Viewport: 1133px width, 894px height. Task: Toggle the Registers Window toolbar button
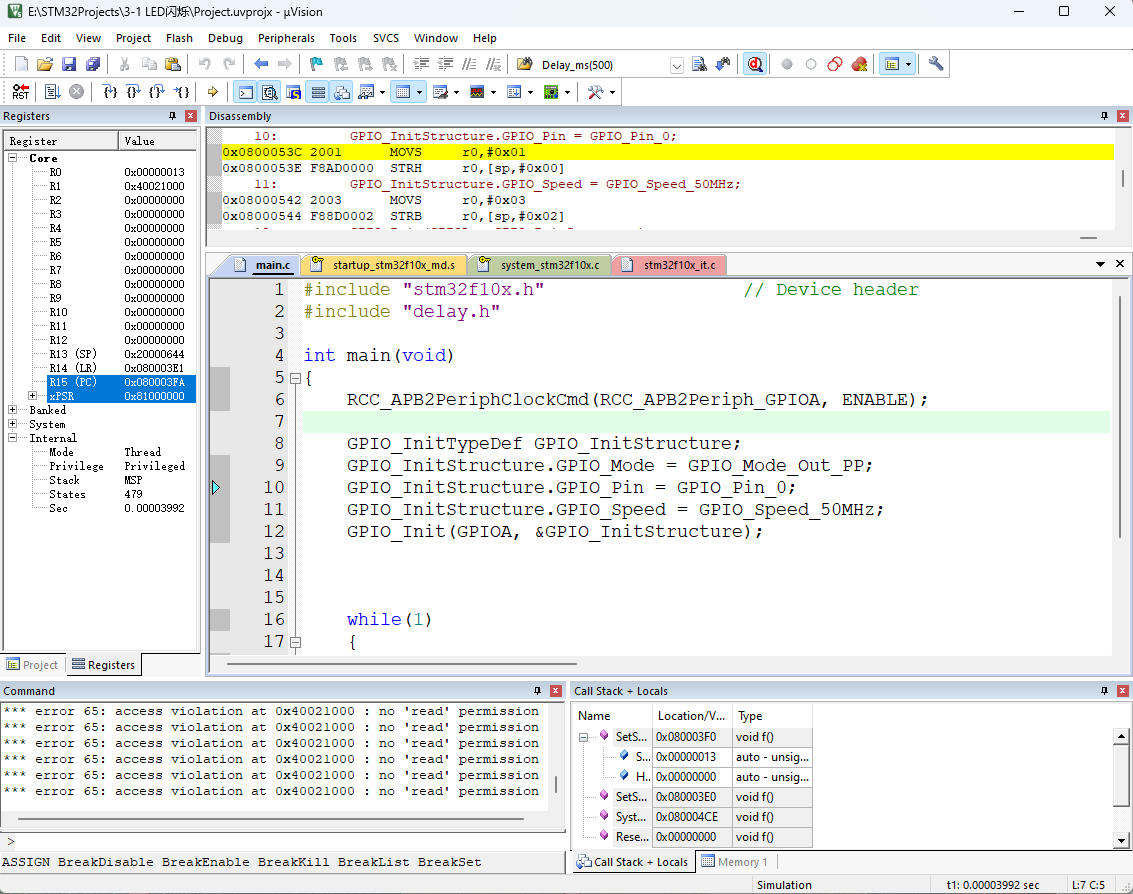point(318,92)
